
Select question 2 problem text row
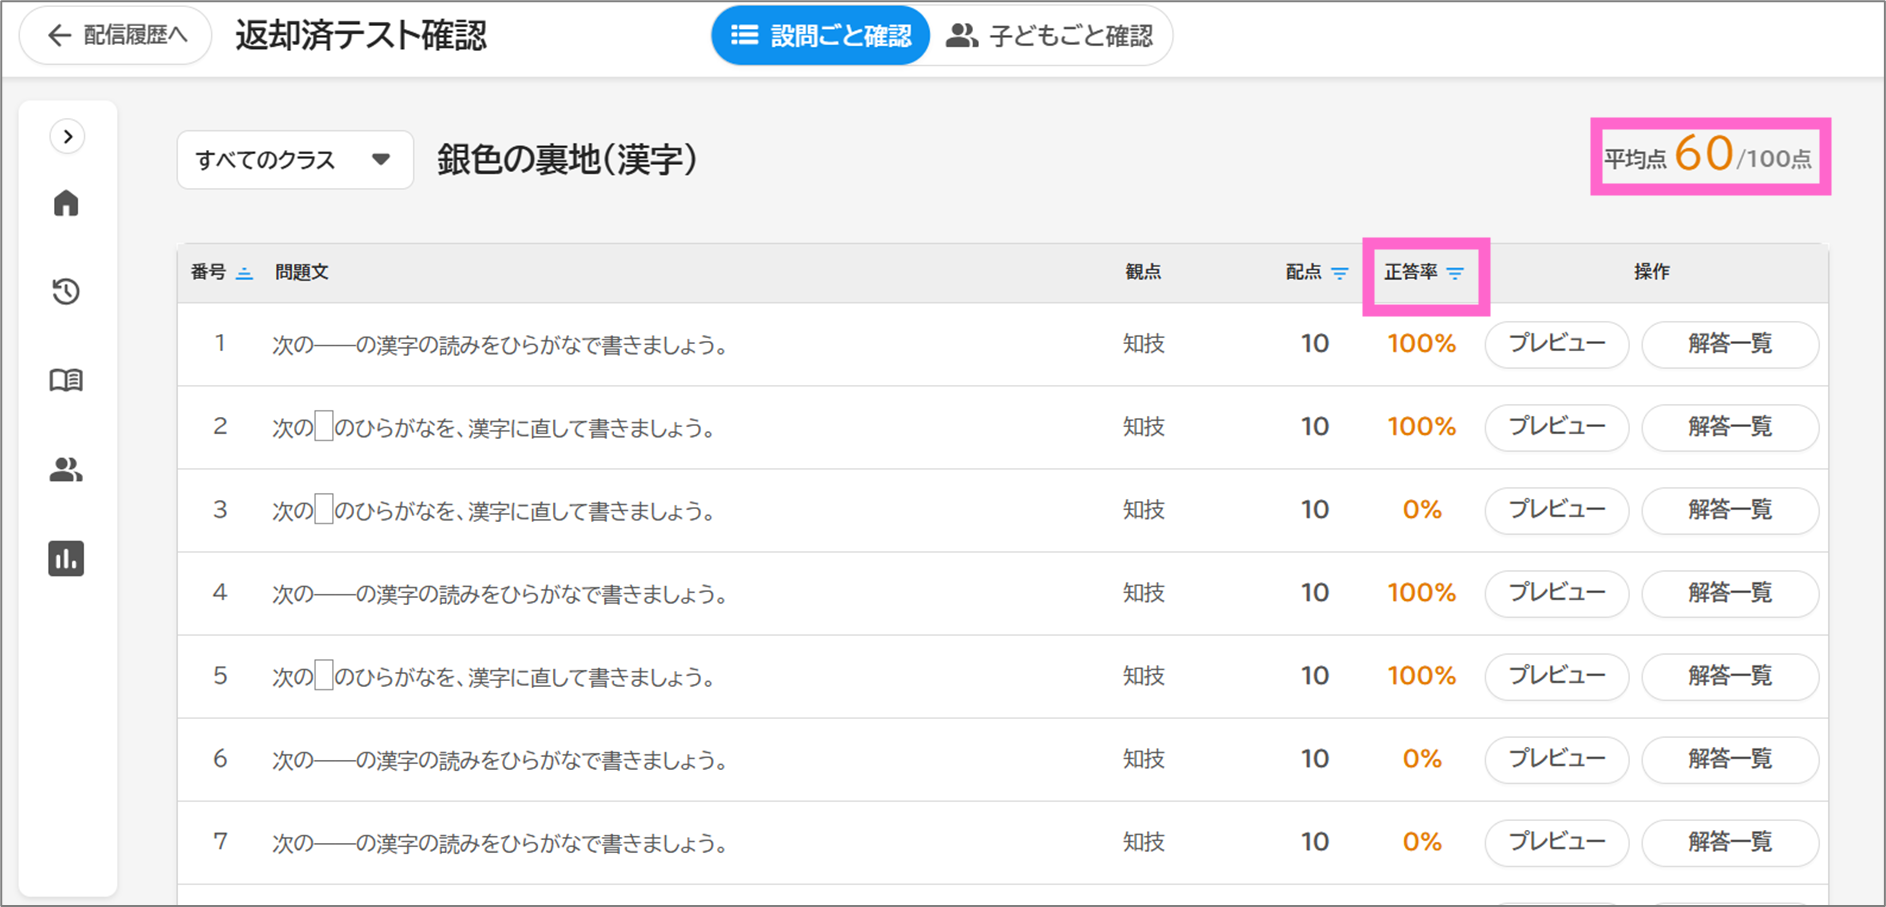click(494, 428)
